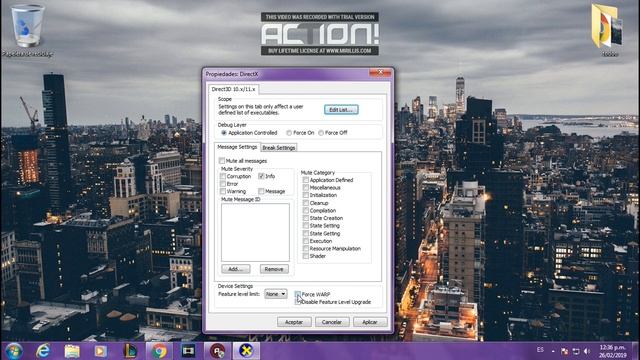Check the Corruption severity box
640x360 pixels.
pyautogui.click(x=222, y=176)
